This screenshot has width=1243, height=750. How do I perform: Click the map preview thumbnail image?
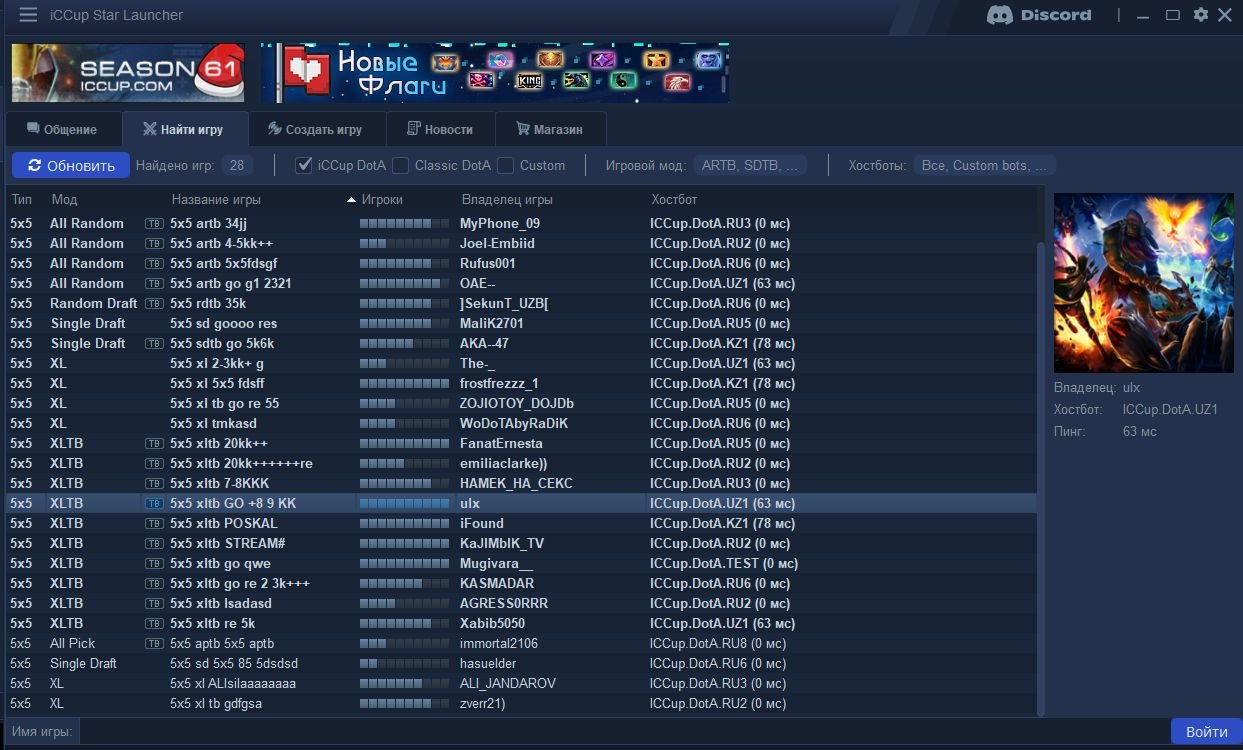point(1144,282)
